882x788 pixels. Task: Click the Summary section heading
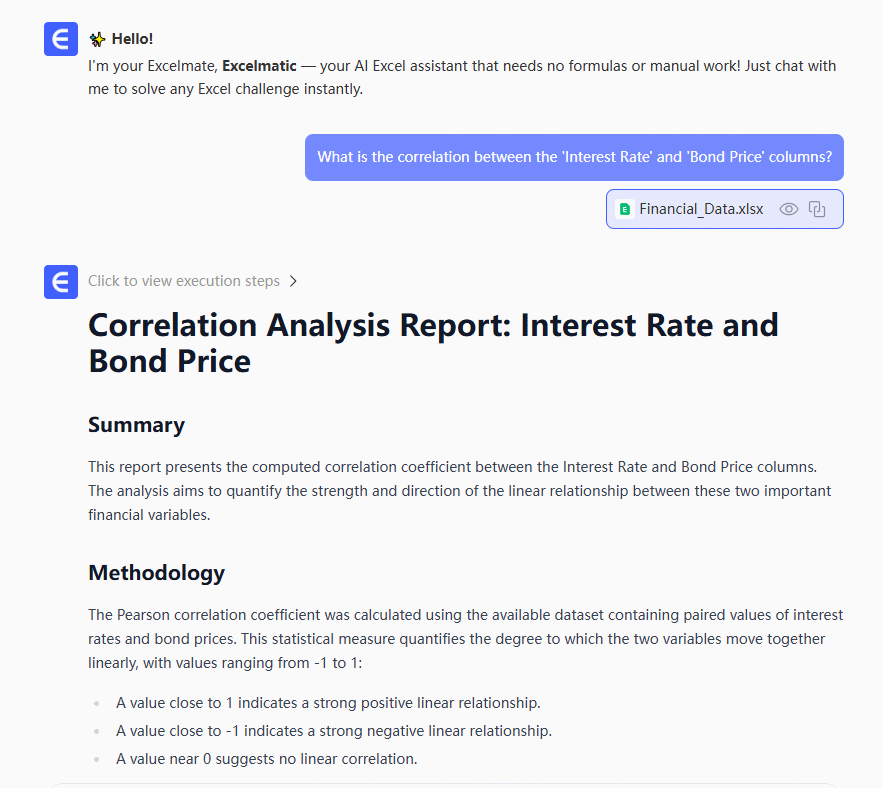click(136, 425)
